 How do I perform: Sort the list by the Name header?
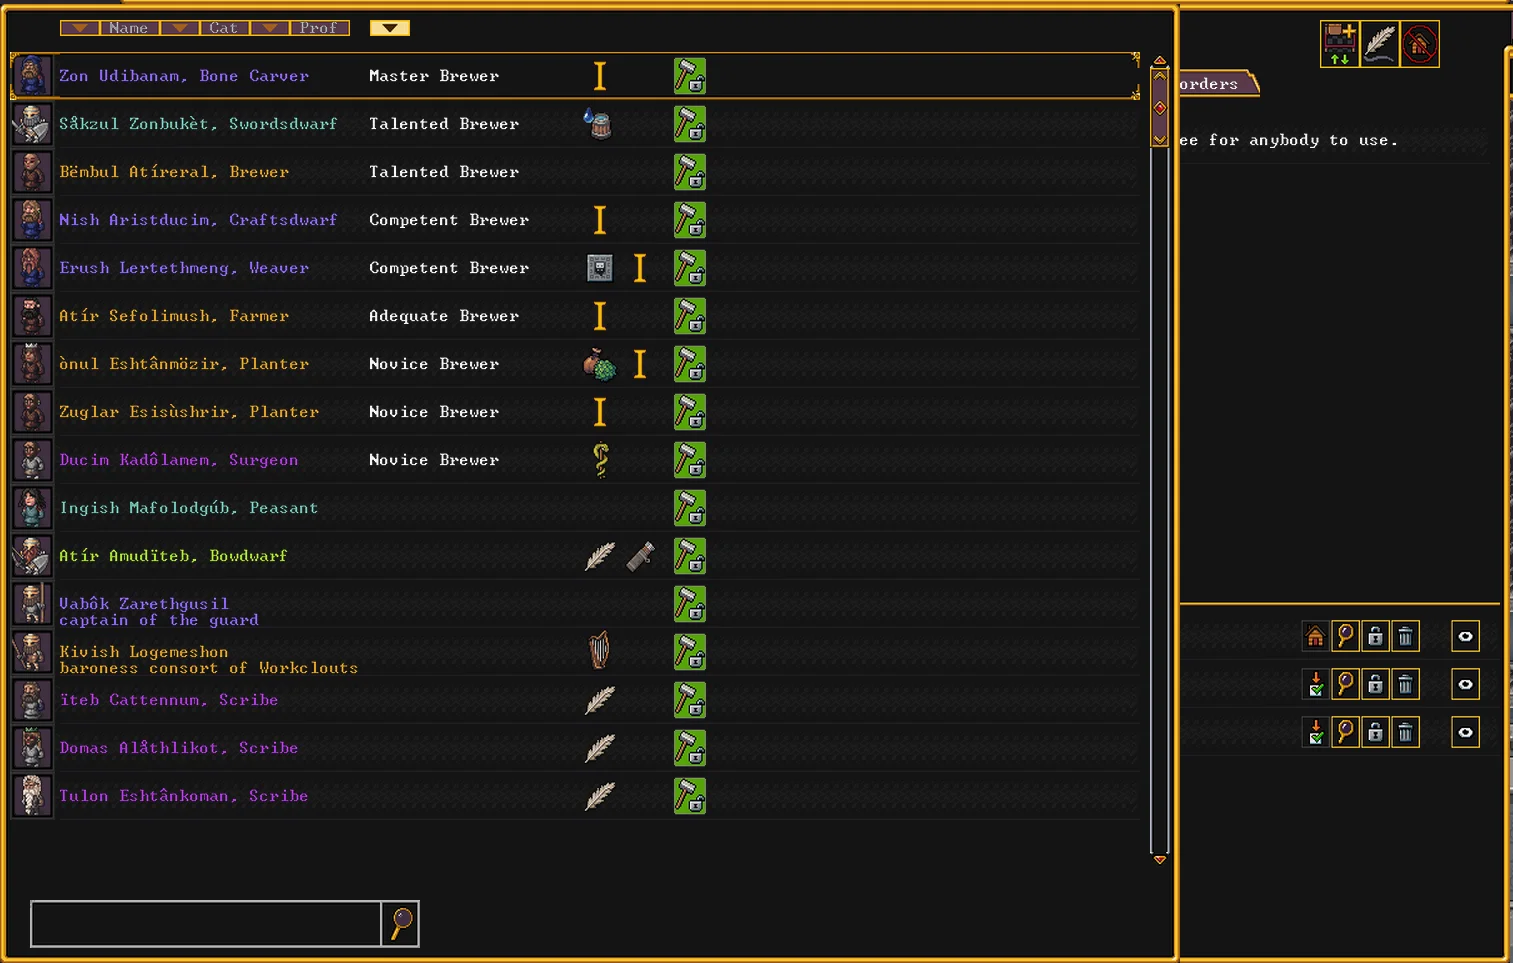(129, 28)
